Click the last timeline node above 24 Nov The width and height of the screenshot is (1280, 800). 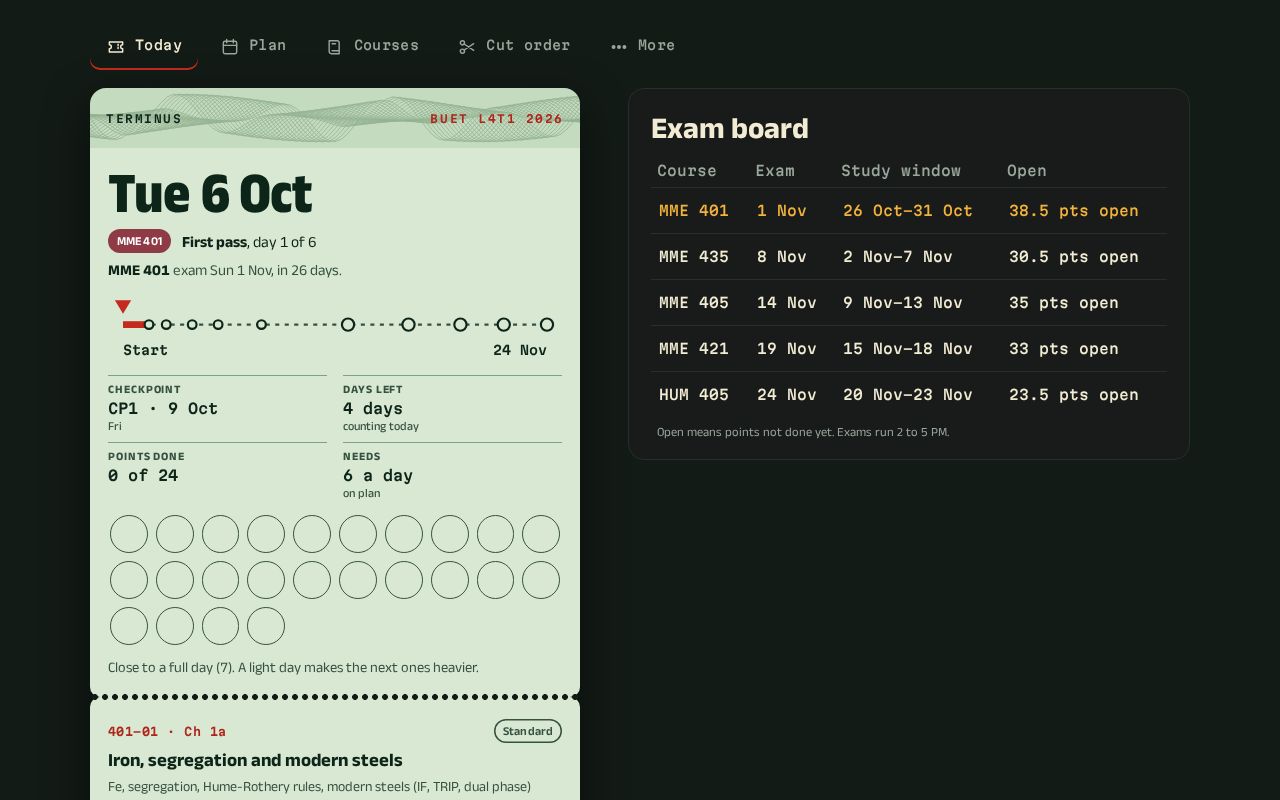(x=547, y=324)
